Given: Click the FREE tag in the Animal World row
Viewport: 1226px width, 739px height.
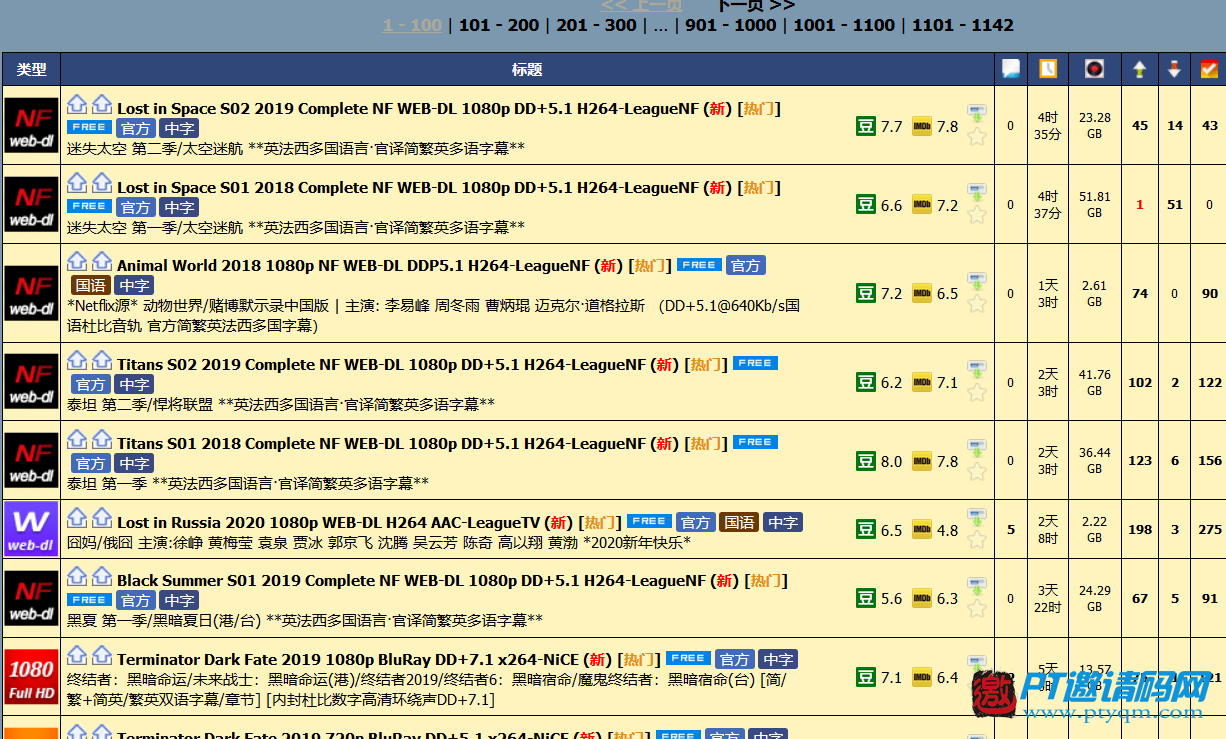Looking at the screenshot, I should 699,265.
